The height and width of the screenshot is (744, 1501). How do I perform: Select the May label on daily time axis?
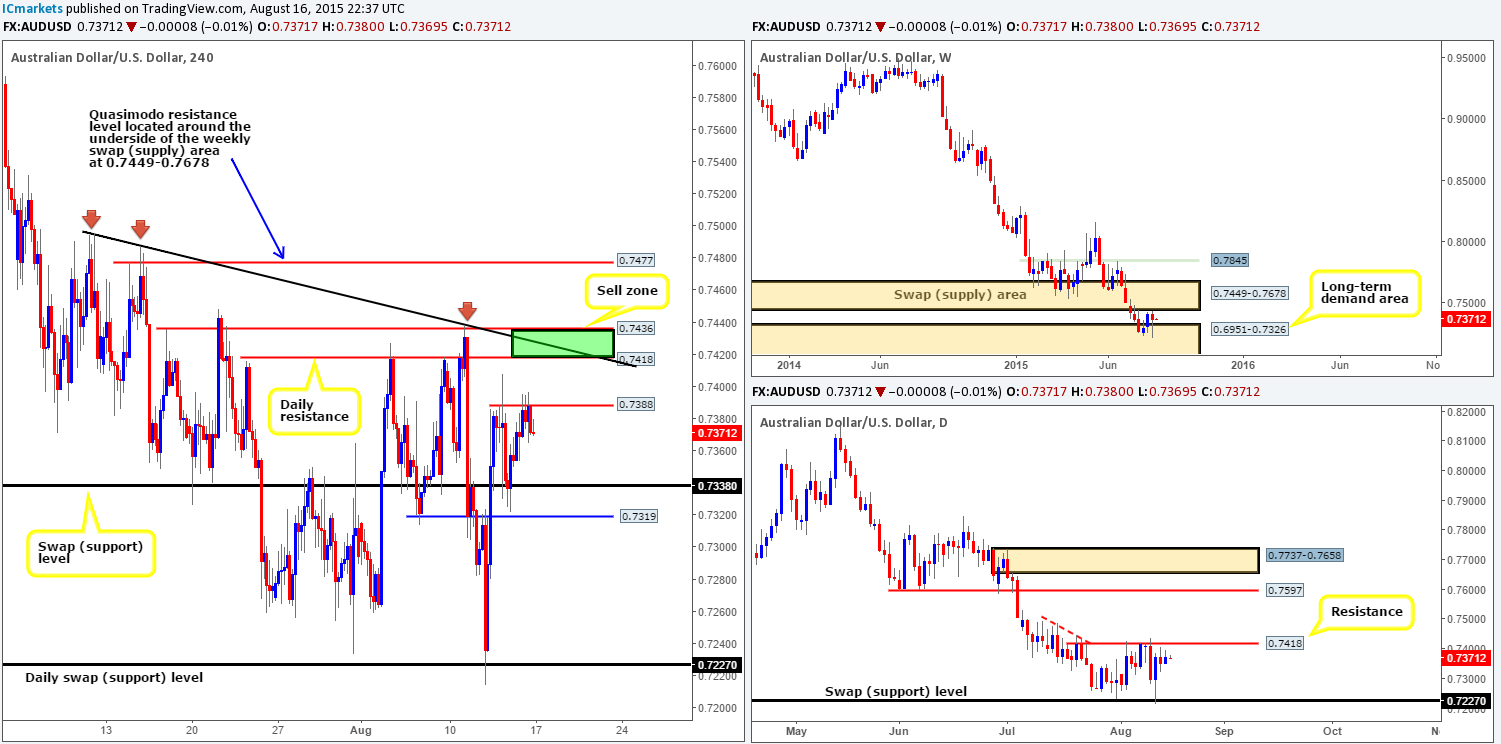(797, 730)
